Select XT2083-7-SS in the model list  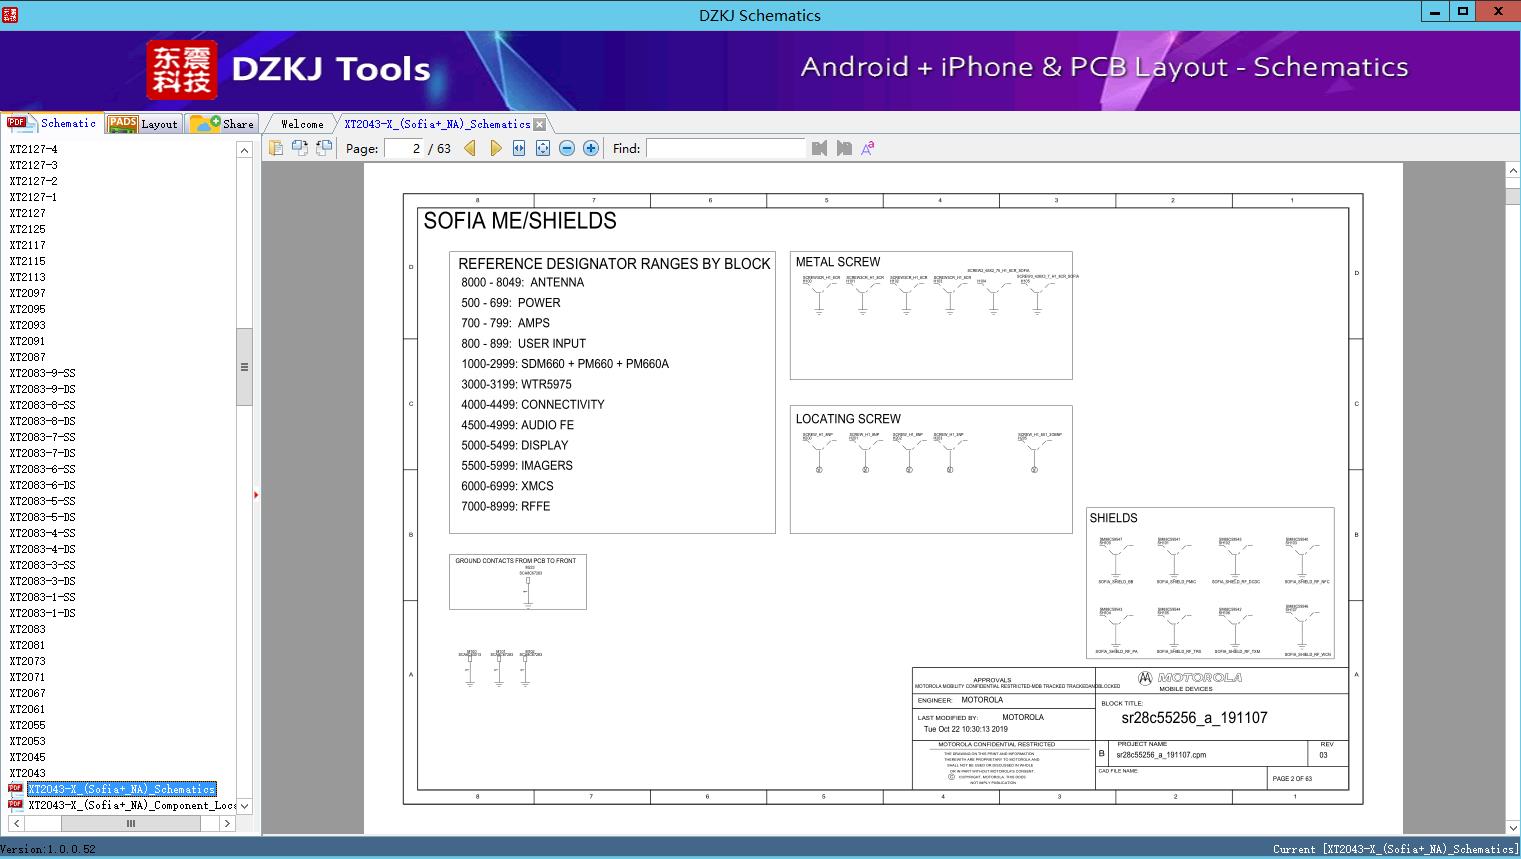pyautogui.click(x=42, y=437)
